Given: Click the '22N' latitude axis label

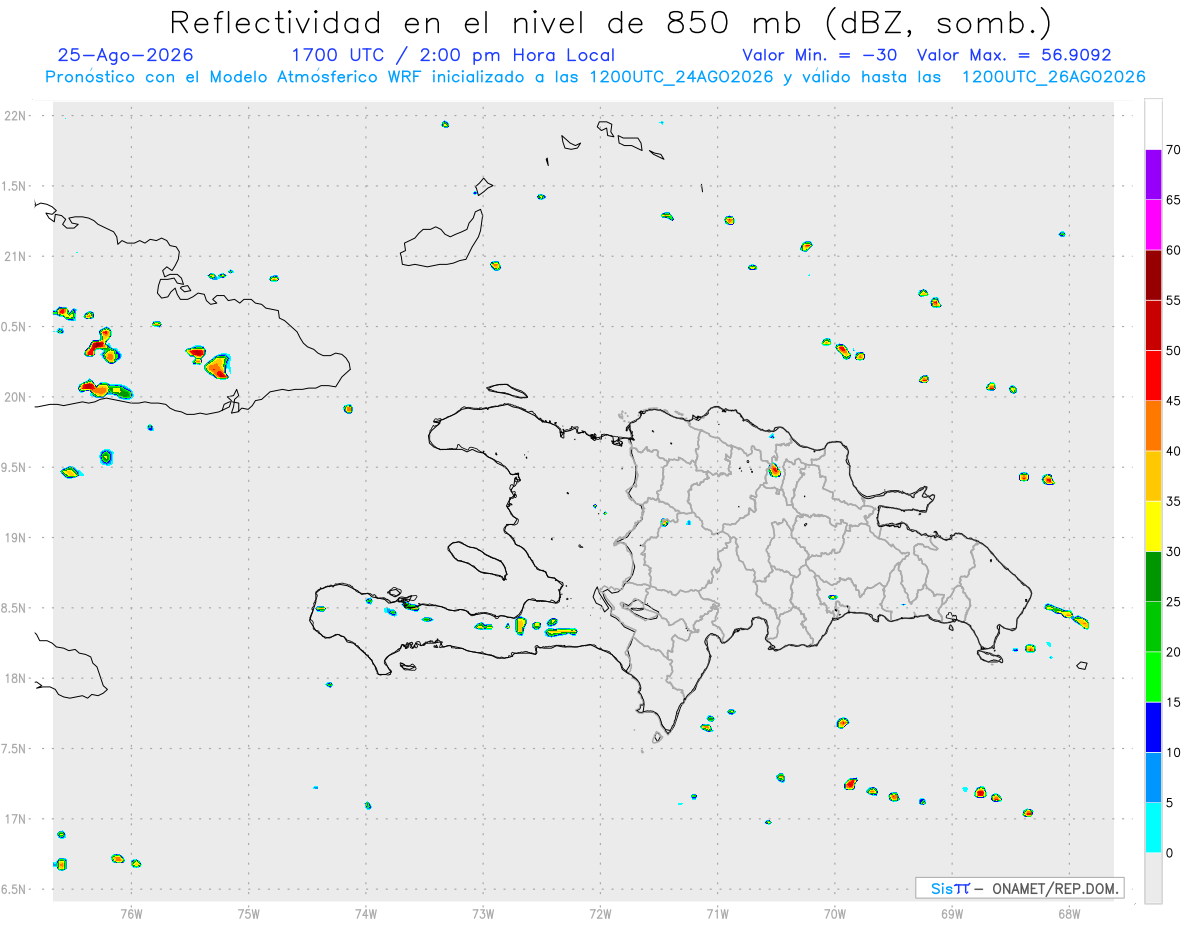Looking at the screenshot, I should 16,116.
